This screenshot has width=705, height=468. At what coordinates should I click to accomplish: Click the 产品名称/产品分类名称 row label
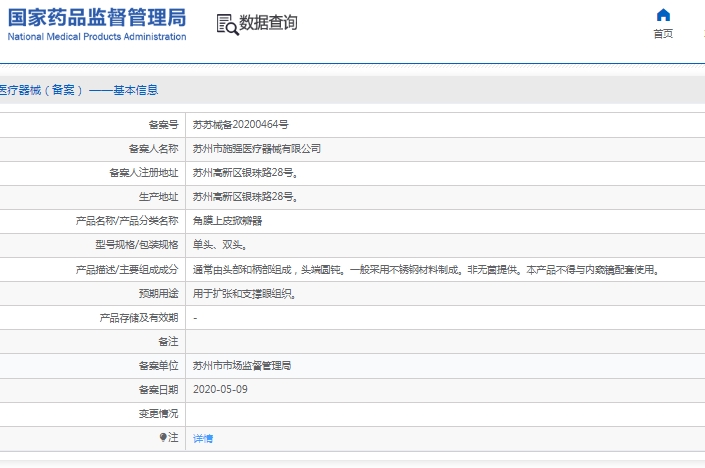click(x=127, y=221)
